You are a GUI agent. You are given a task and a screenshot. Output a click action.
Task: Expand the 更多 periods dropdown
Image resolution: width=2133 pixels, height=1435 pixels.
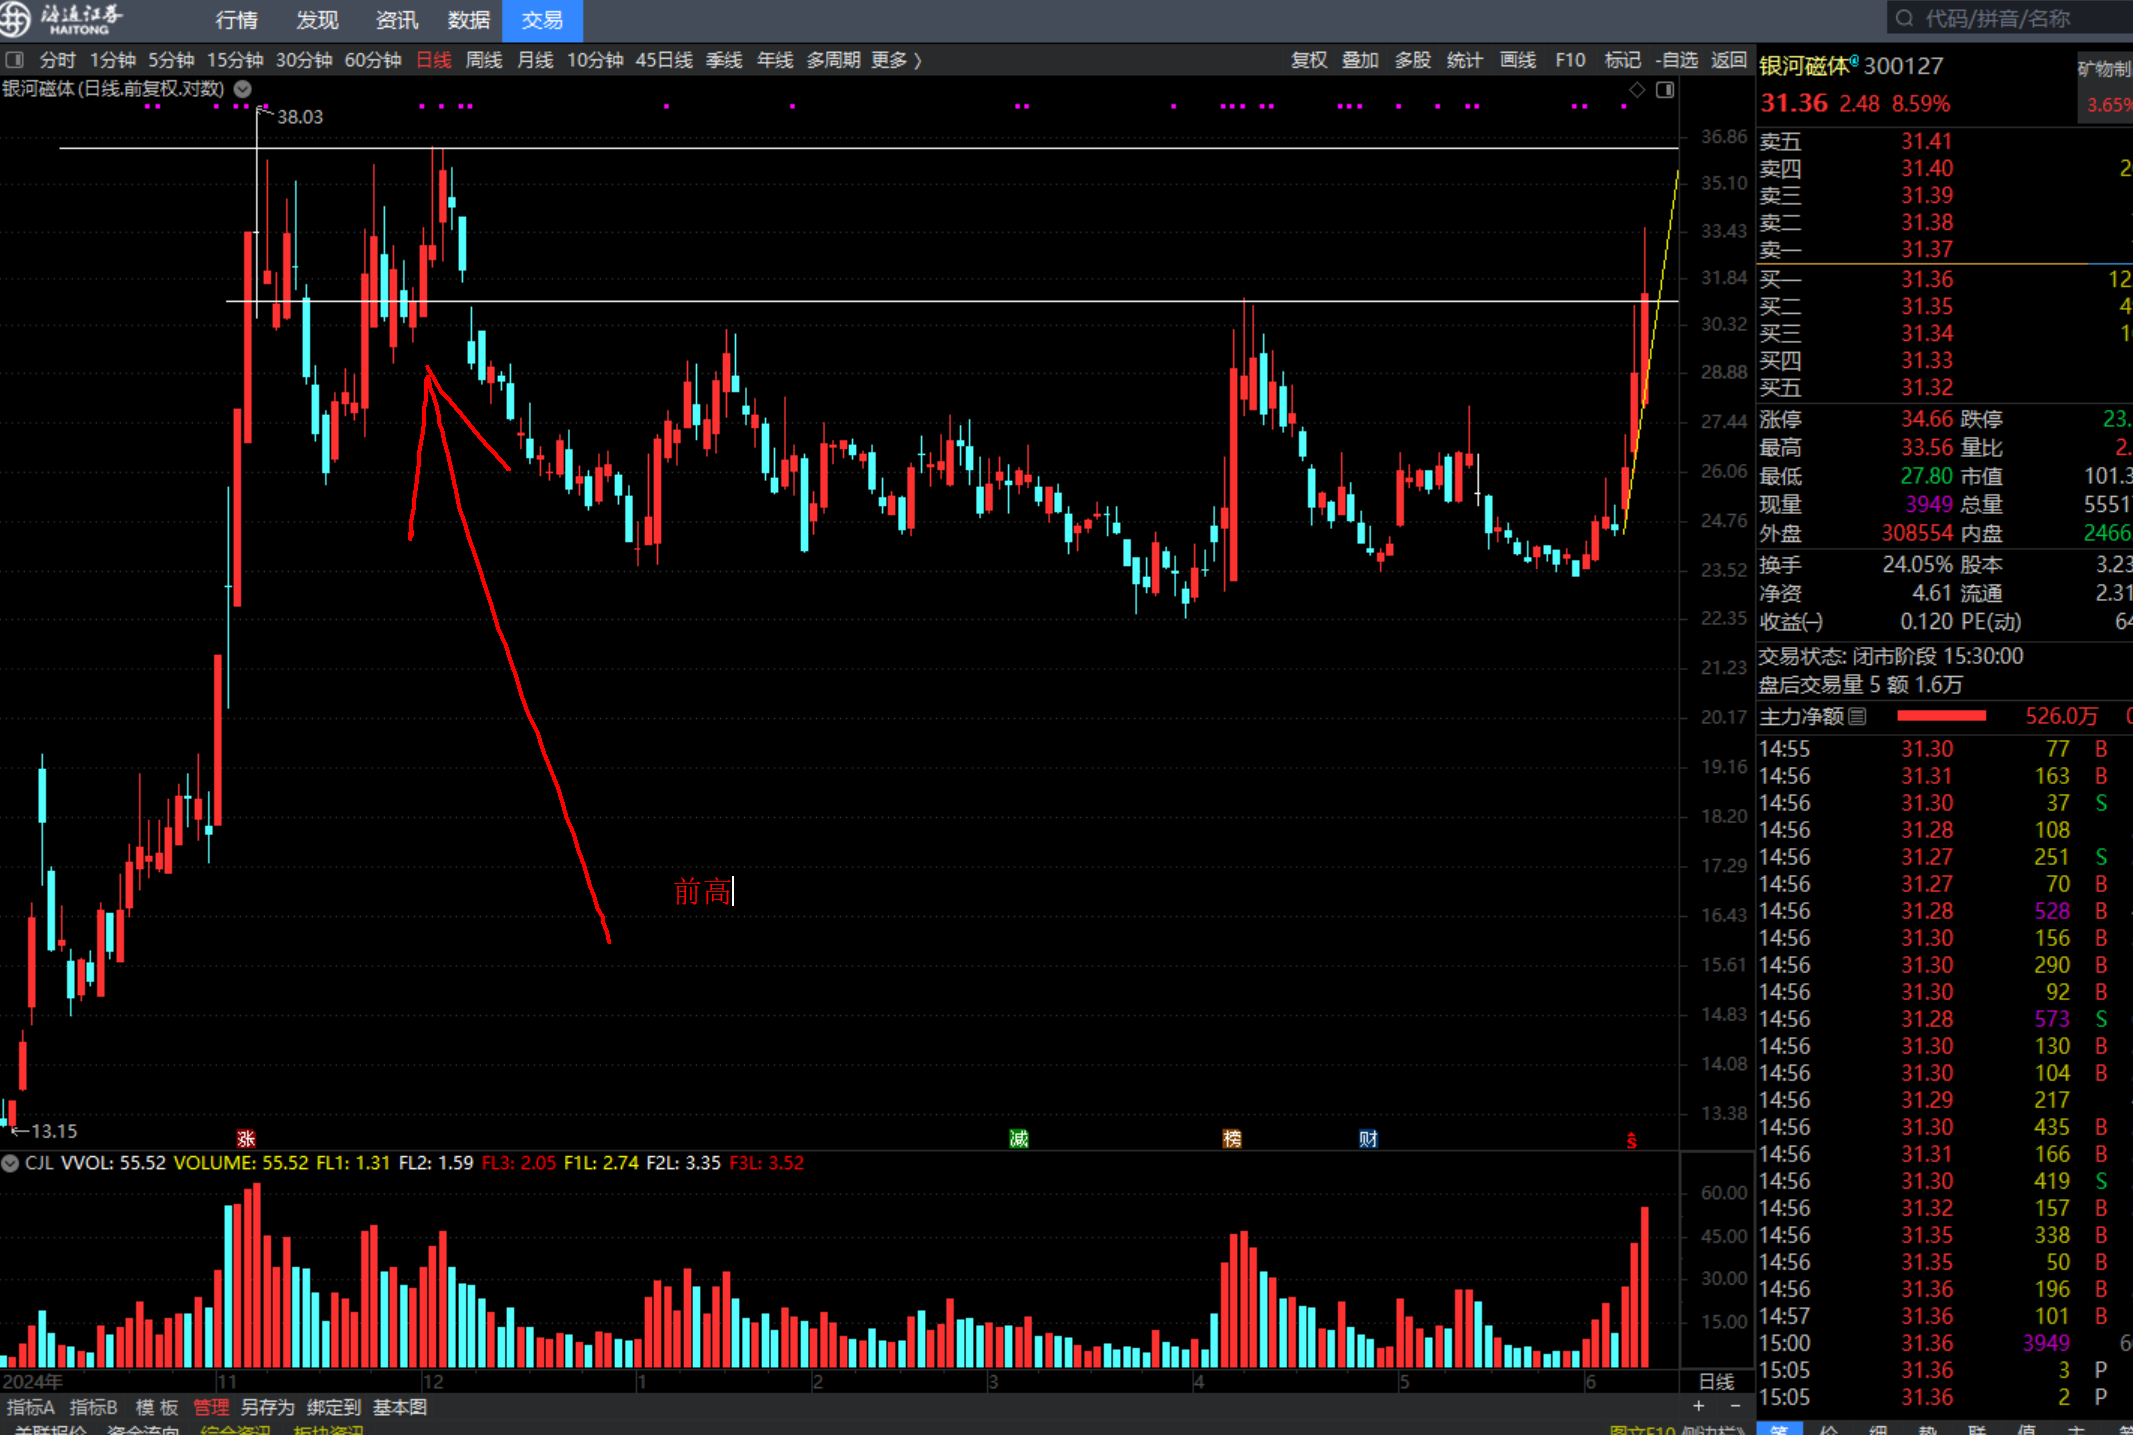coord(896,60)
